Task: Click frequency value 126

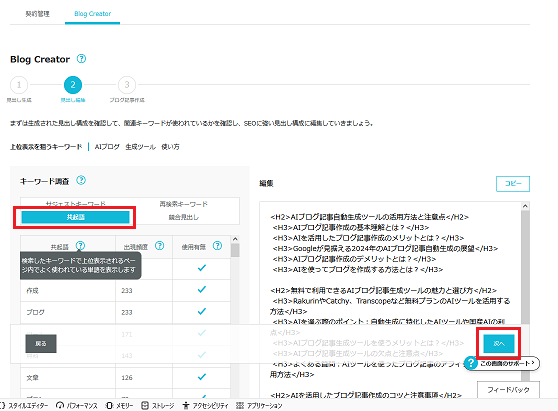Action: tap(127, 378)
